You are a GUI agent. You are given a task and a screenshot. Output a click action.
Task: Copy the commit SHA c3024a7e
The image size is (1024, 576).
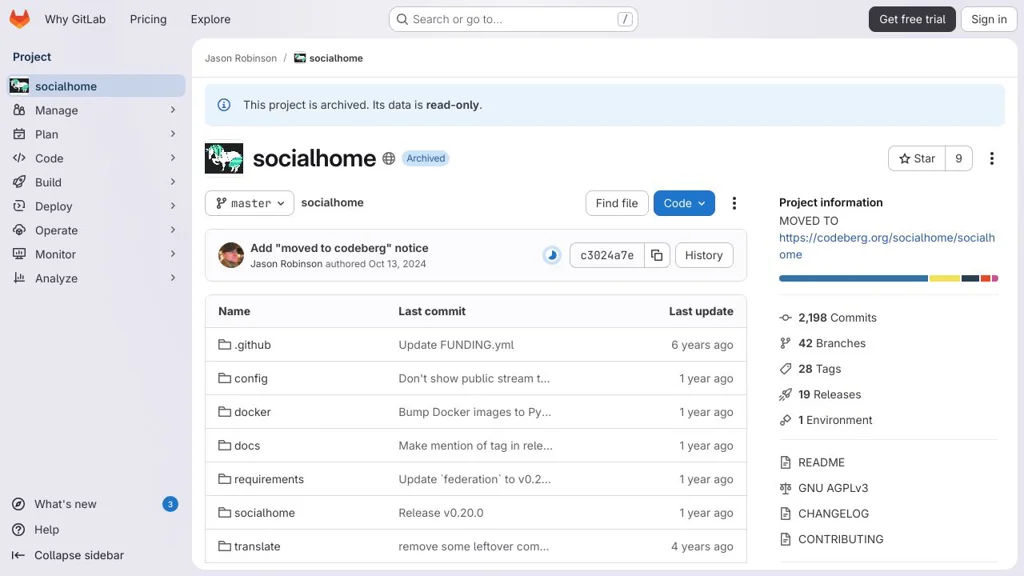pyautogui.click(x=657, y=255)
